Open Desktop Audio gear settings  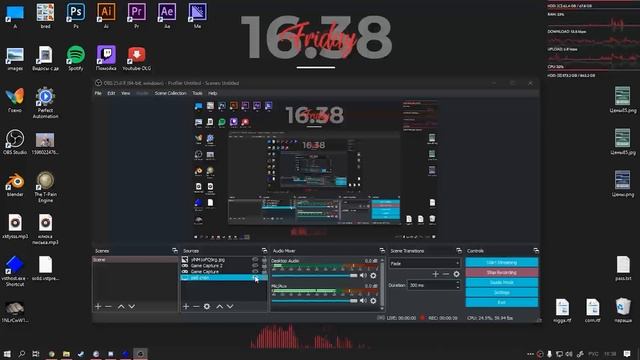pos(373,276)
